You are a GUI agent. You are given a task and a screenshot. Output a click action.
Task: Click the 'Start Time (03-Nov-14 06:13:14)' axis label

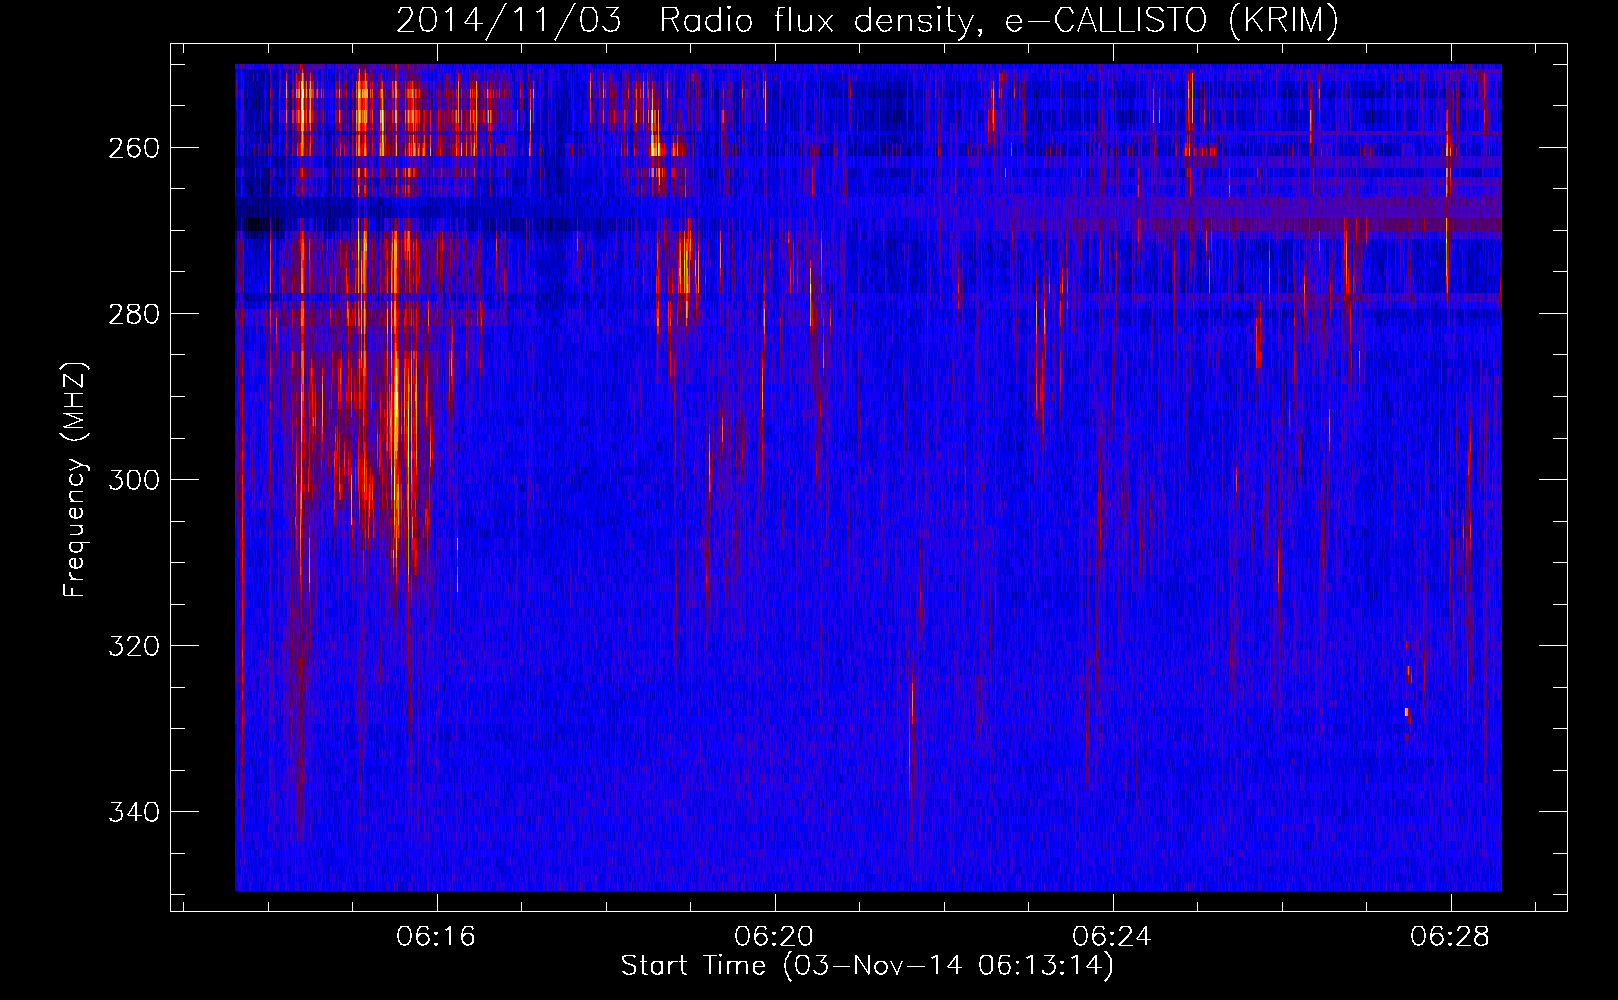[x=867, y=966]
